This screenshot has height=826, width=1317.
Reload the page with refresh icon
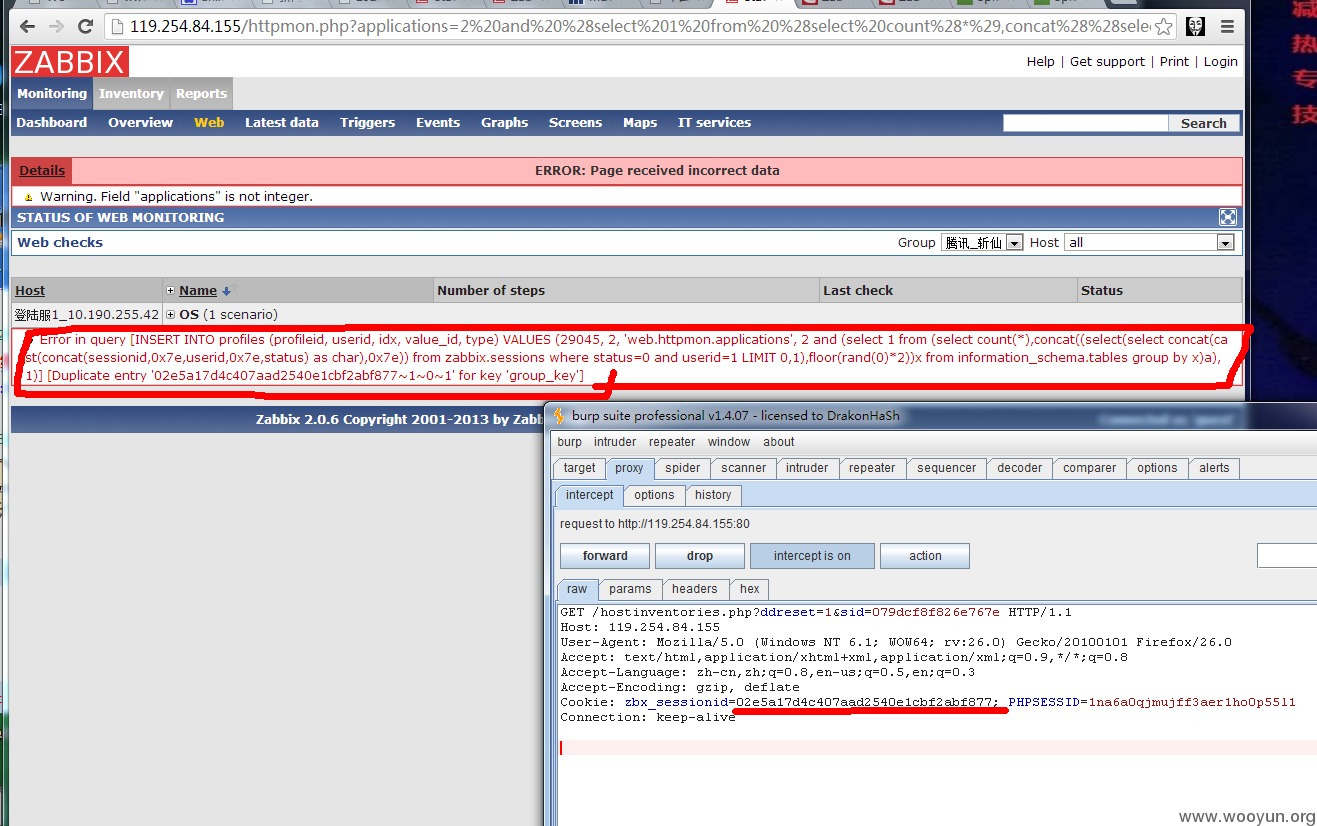(x=85, y=27)
